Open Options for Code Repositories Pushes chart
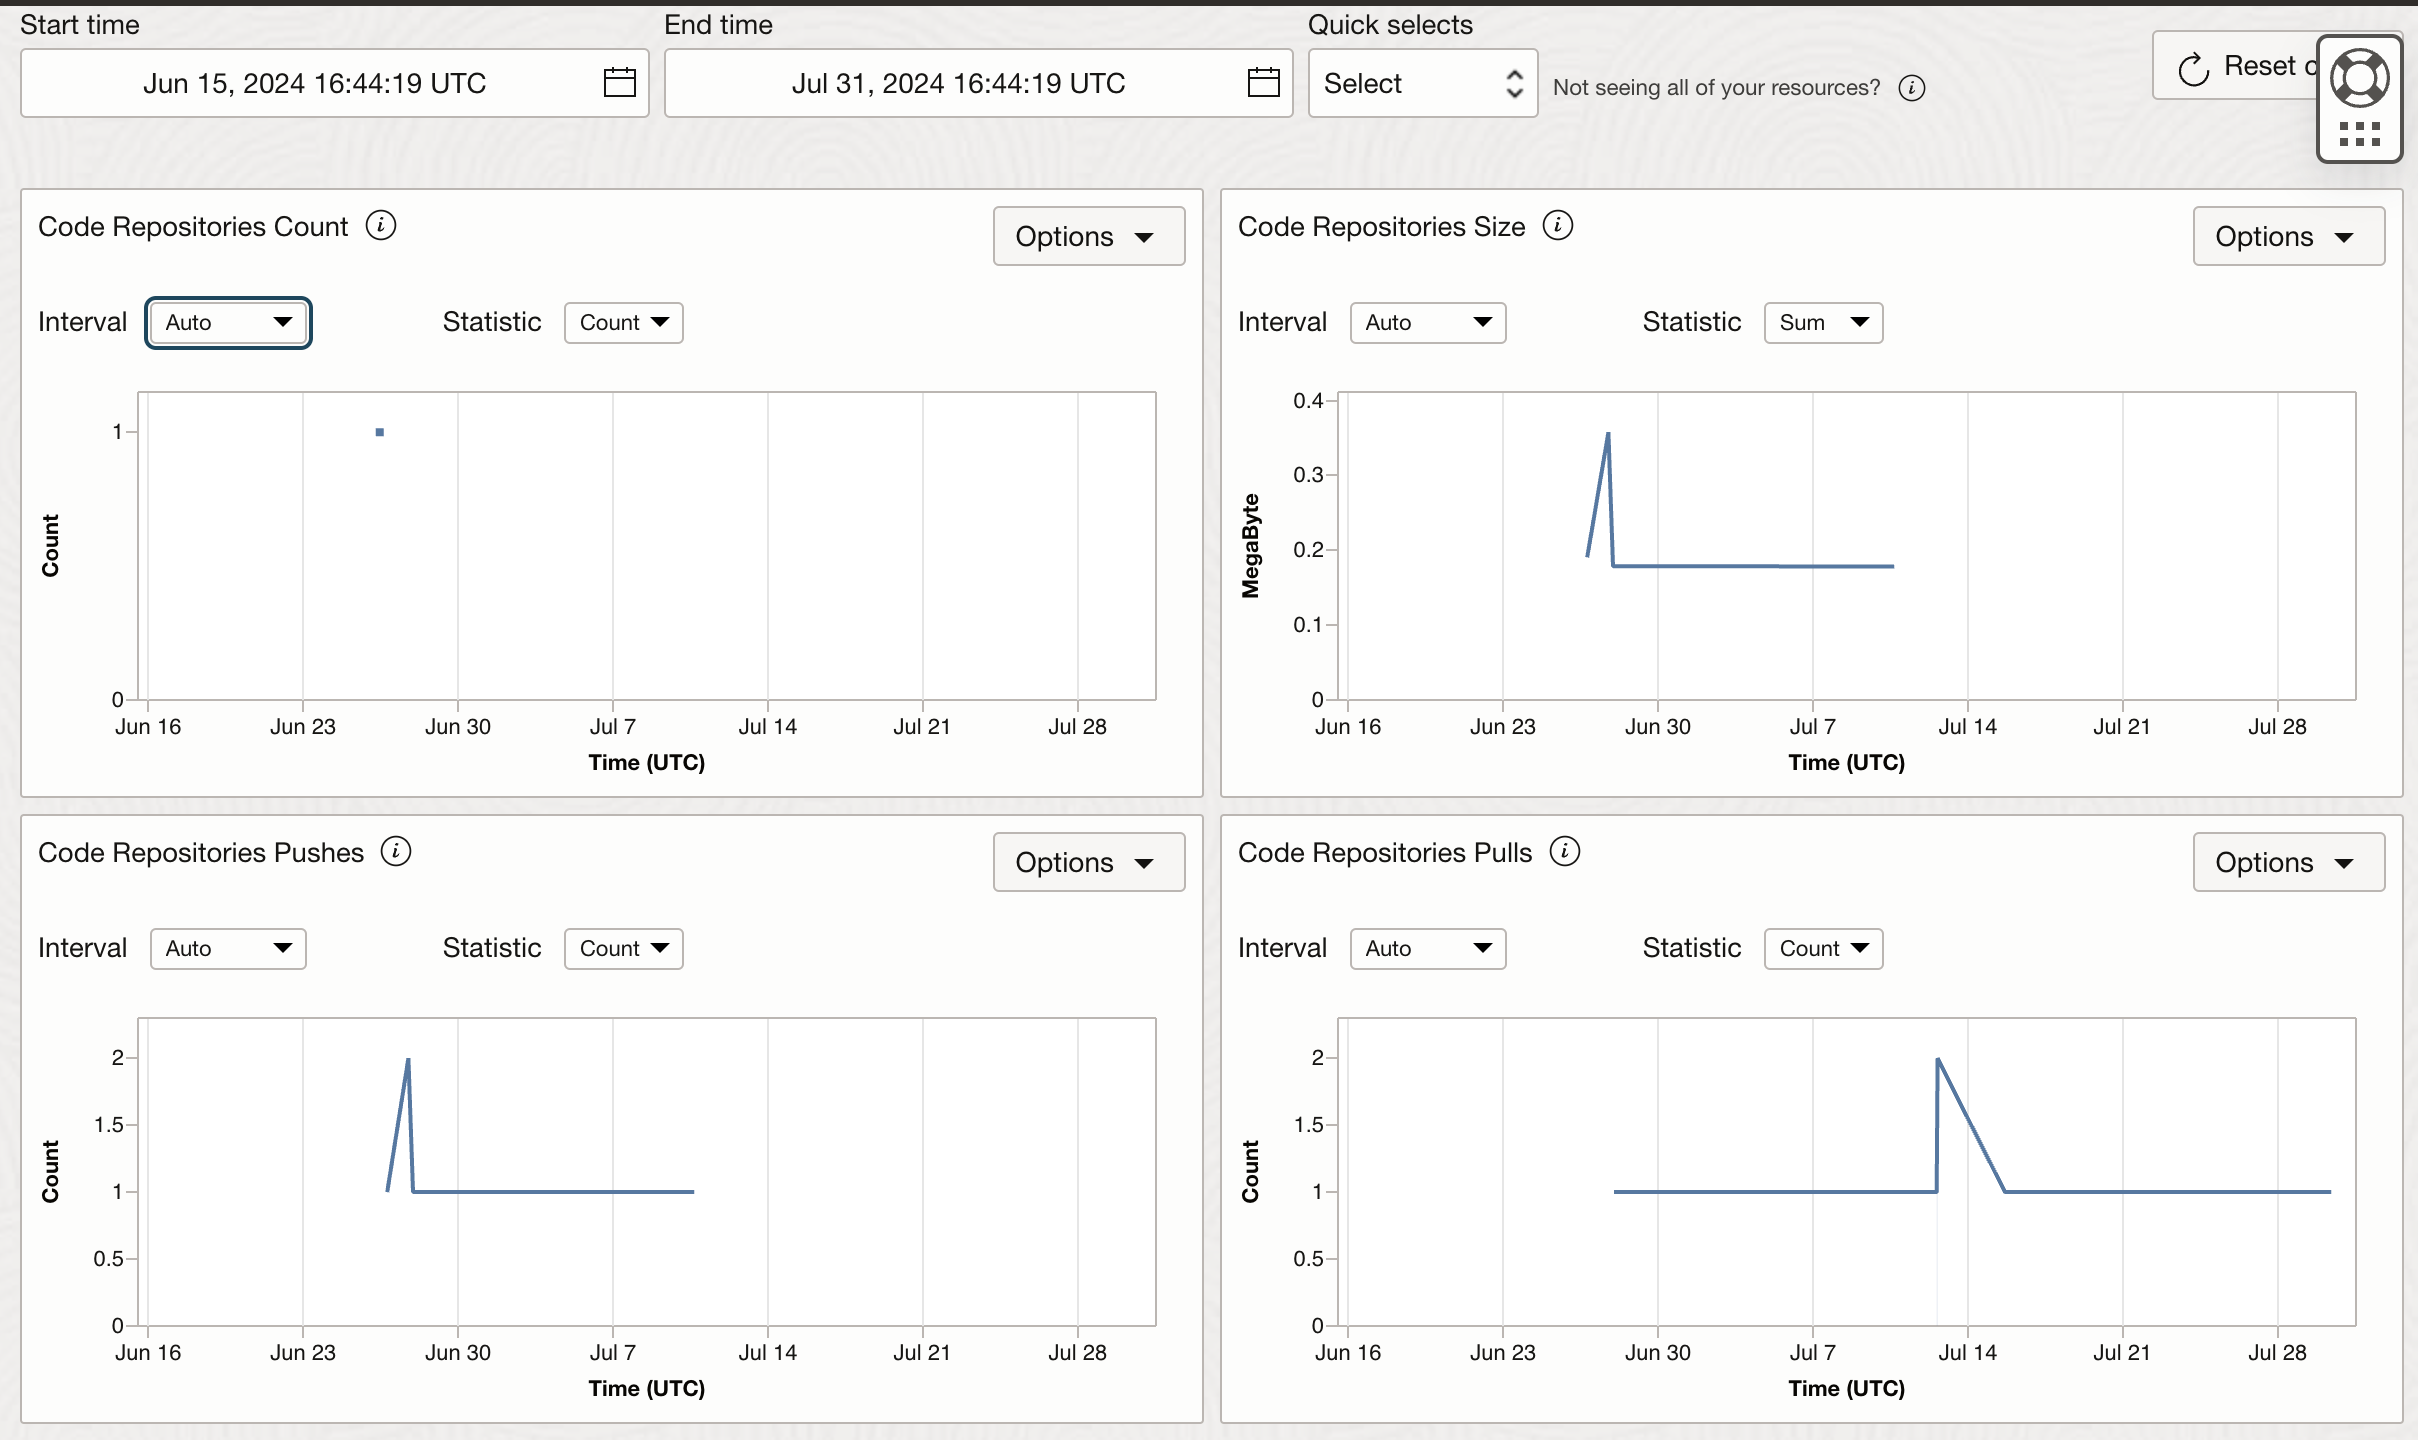 pyautogui.click(x=1088, y=862)
